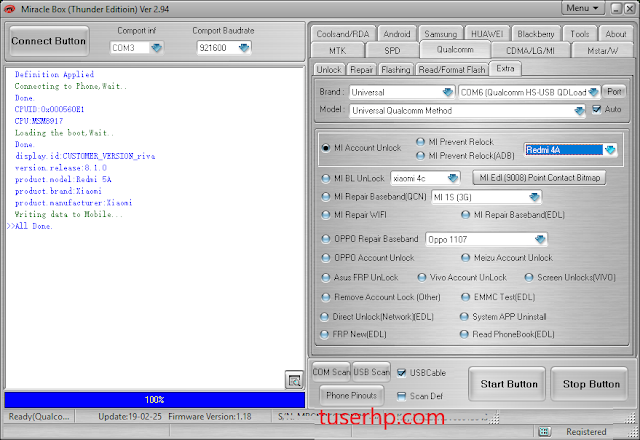
Task: Click the Start Button
Action: click(x=509, y=384)
